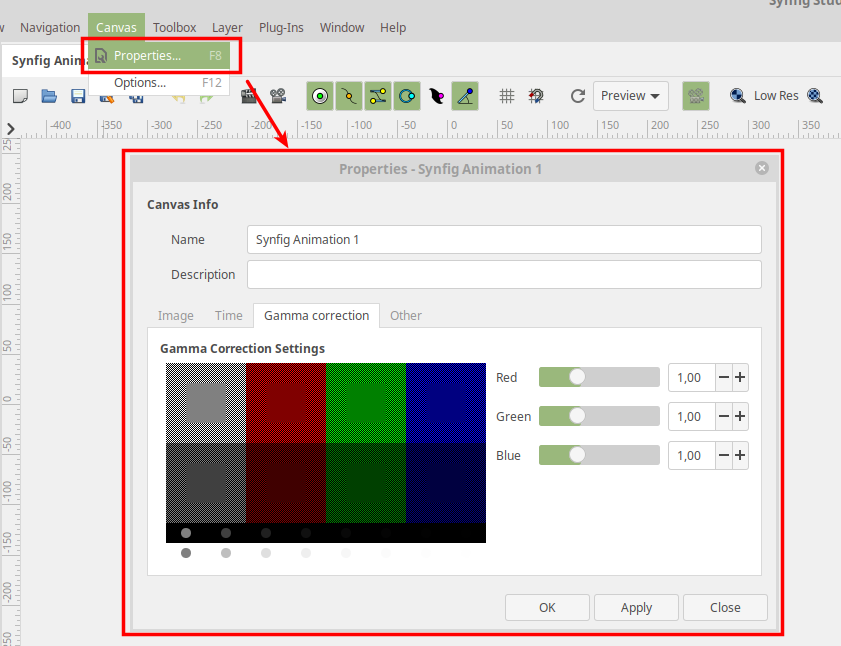841x646 pixels.
Task: Click the gamma test pattern image
Action: (x=326, y=463)
